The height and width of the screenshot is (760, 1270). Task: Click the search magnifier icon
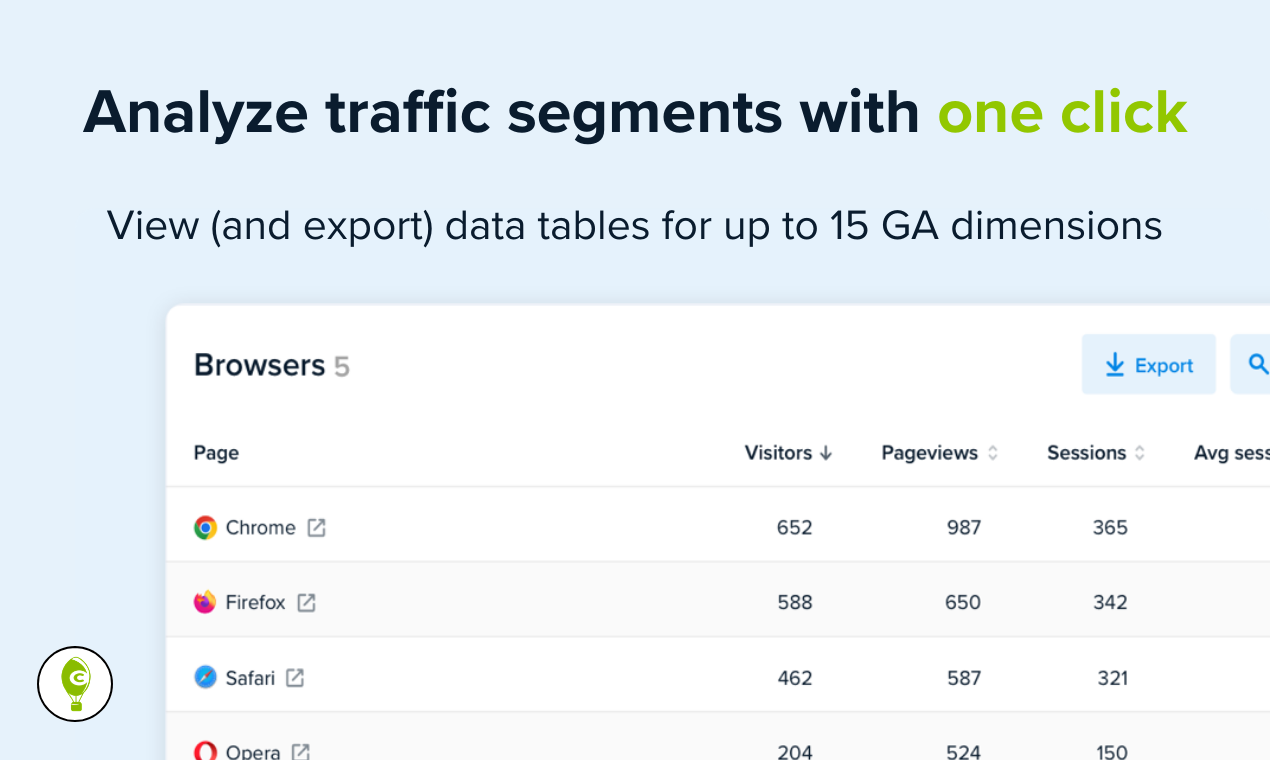point(1258,364)
